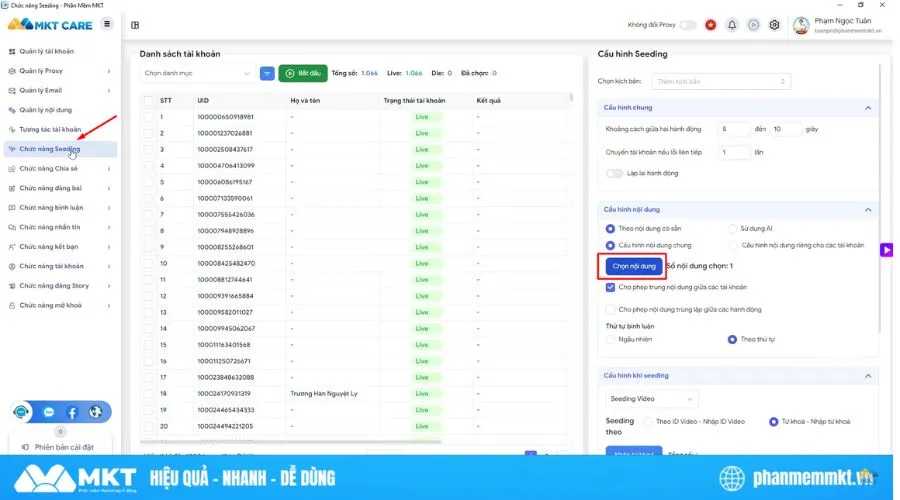Check row checkbox for UID 100000650918981
The width and height of the screenshot is (900, 500).
(148, 117)
